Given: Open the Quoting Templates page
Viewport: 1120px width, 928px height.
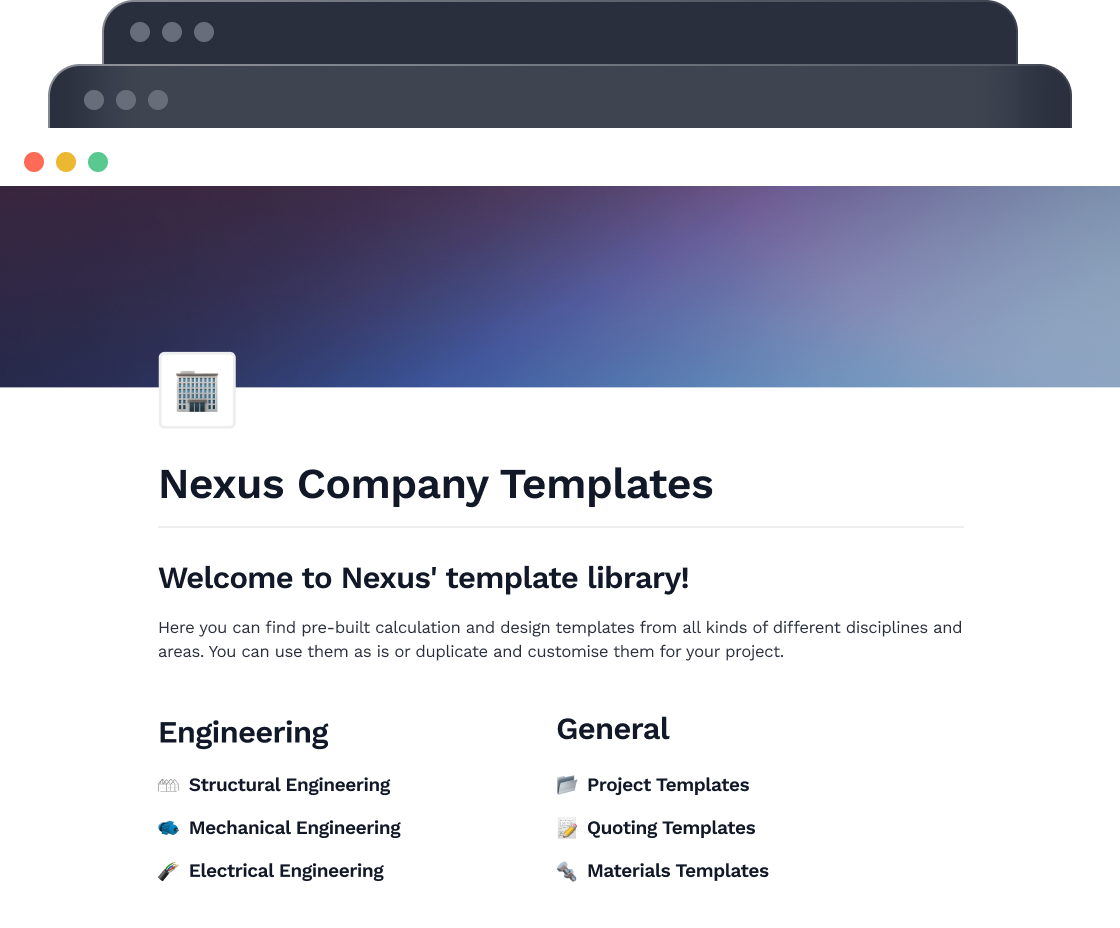Looking at the screenshot, I should click(x=671, y=828).
